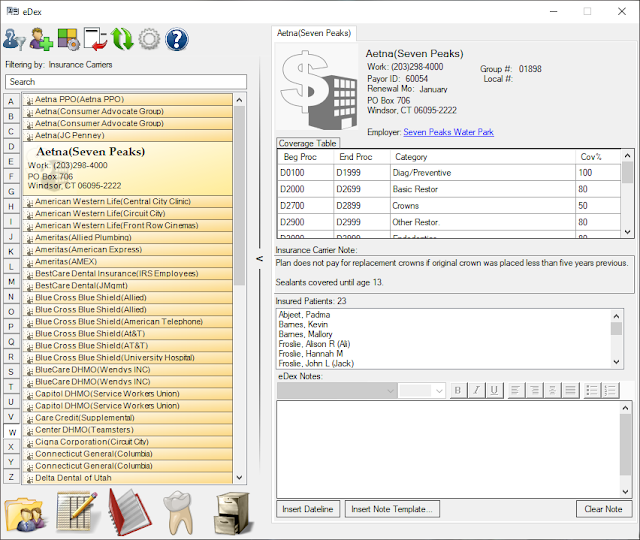Select Cigna Corporation(Circuit City) carrier
The height and width of the screenshot is (540, 640).
[128, 442]
